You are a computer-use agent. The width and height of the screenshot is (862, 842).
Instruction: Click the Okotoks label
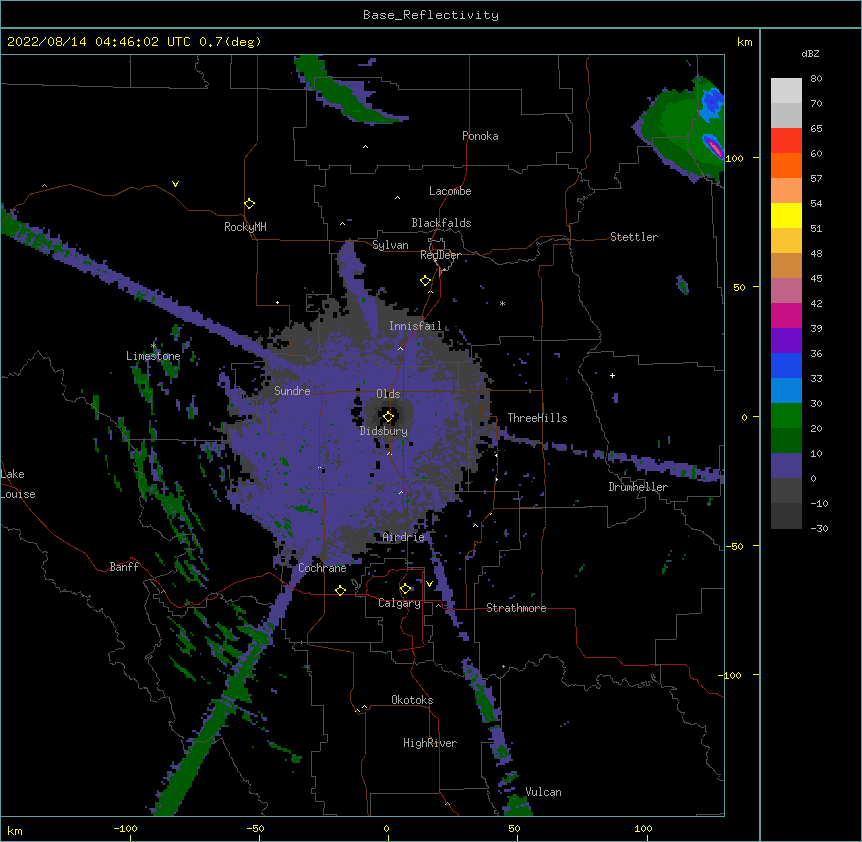(412, 700)
